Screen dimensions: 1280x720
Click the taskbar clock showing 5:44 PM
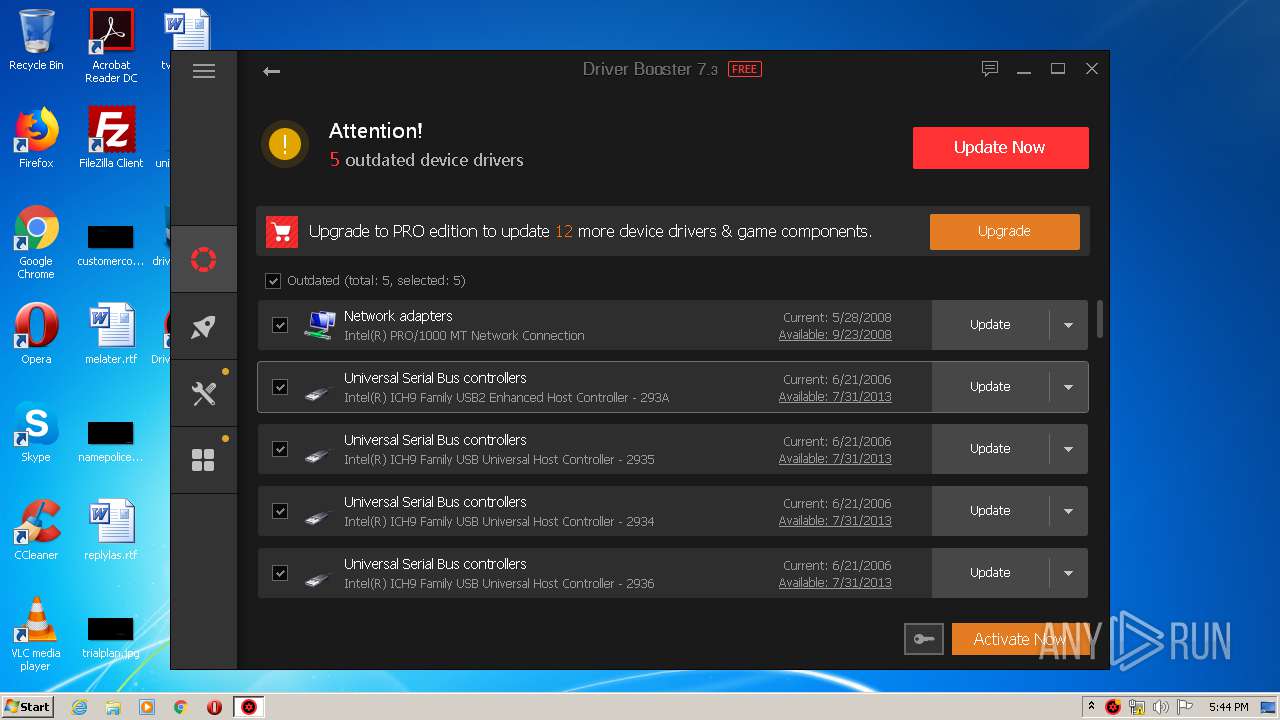[x=1228, y=707]
